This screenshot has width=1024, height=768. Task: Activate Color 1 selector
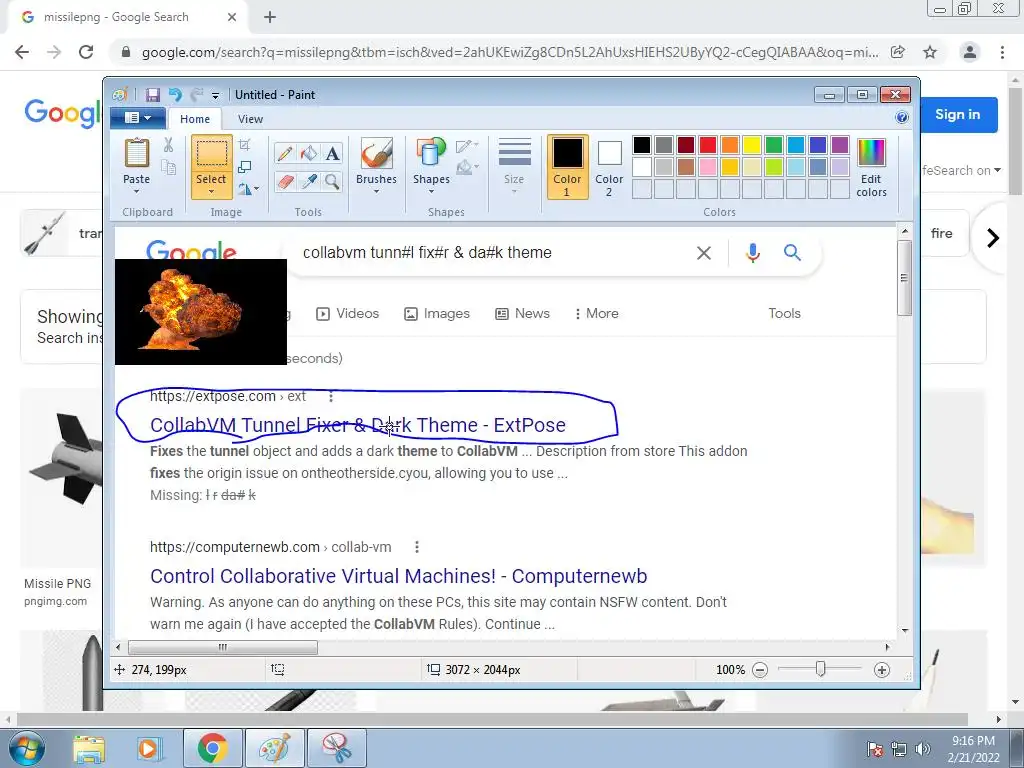pyautogui.click(x=567, y=167)
